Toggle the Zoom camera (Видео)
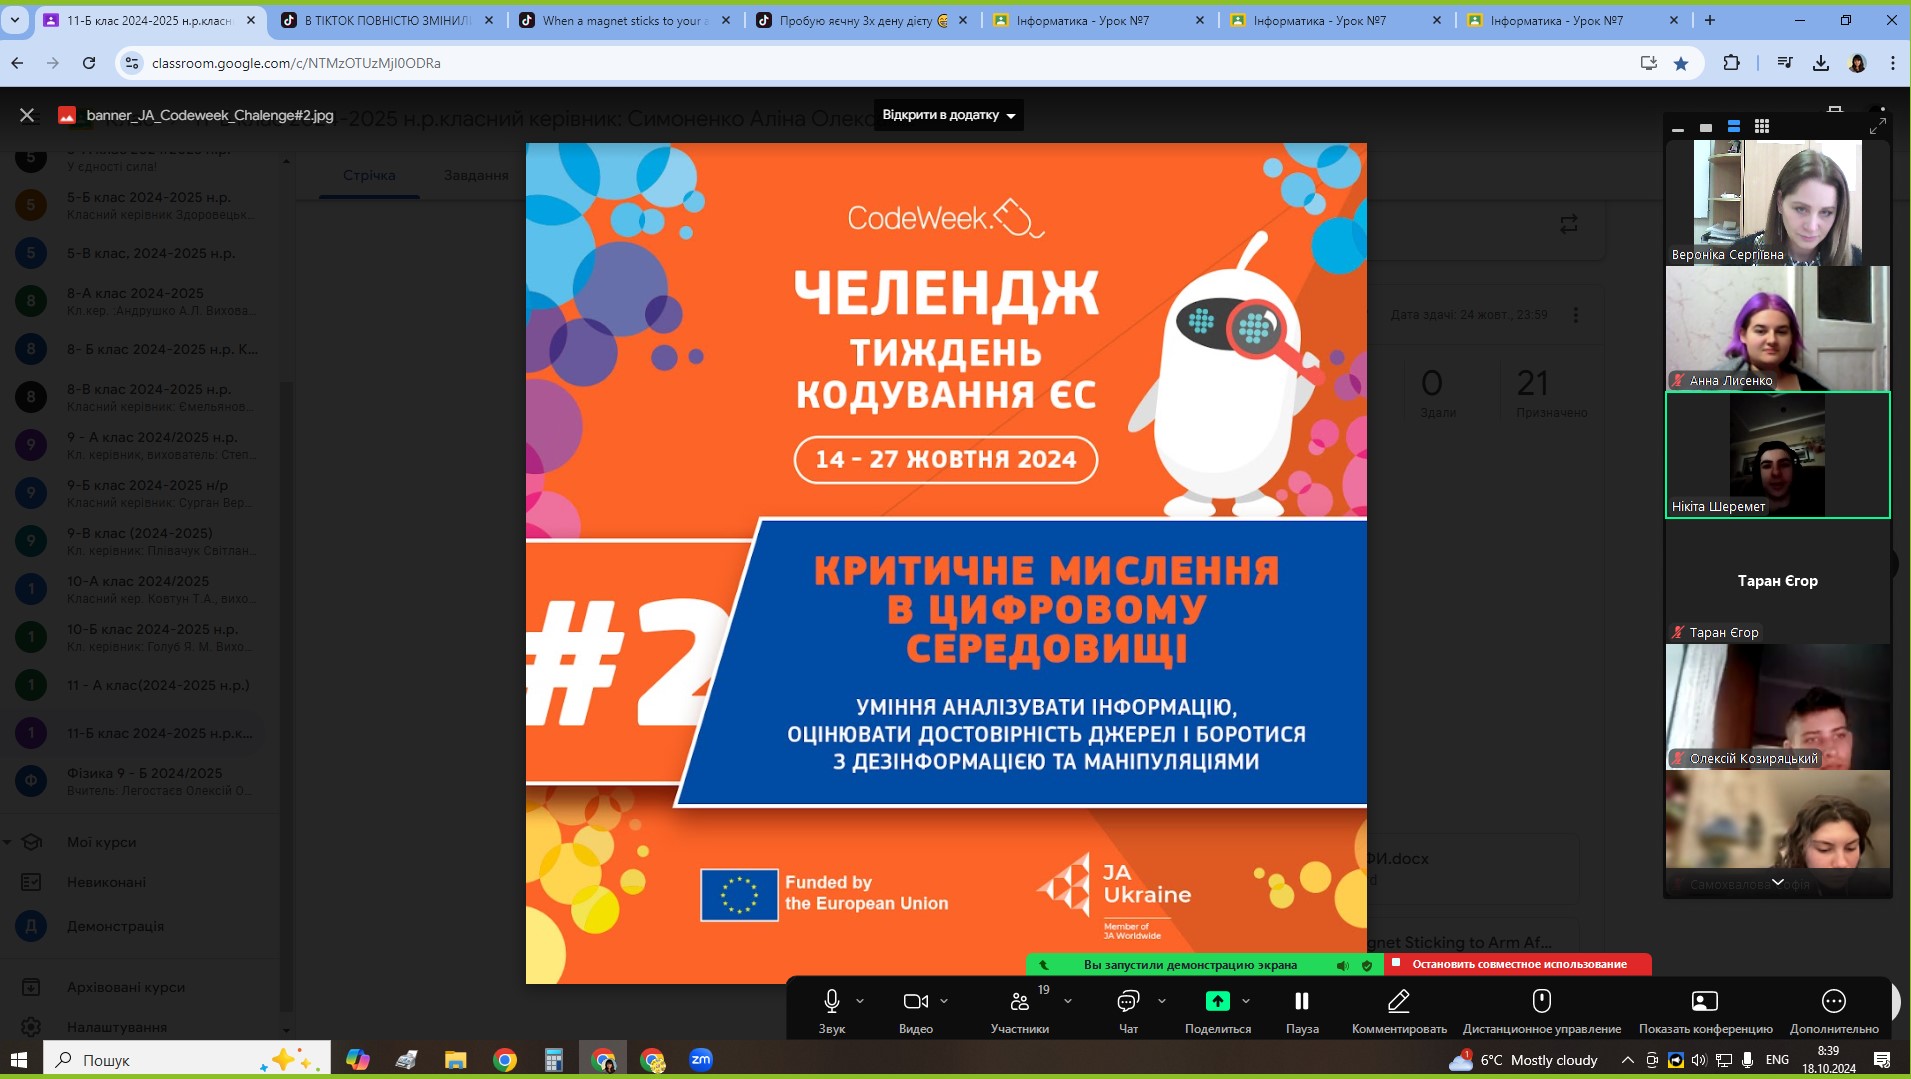 pyautogui.click(x=914, y=1002)
